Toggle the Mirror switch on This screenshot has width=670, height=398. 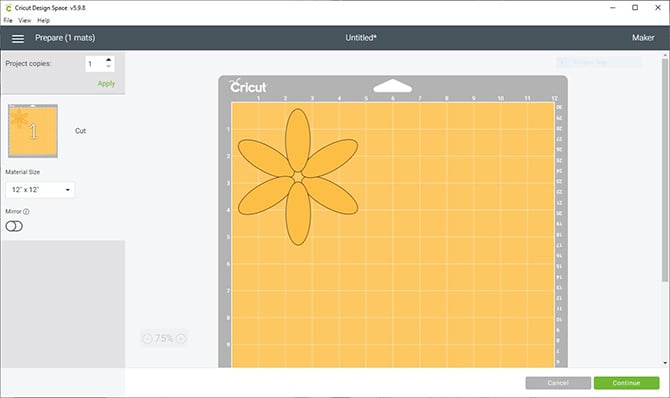tap(14, 226)
